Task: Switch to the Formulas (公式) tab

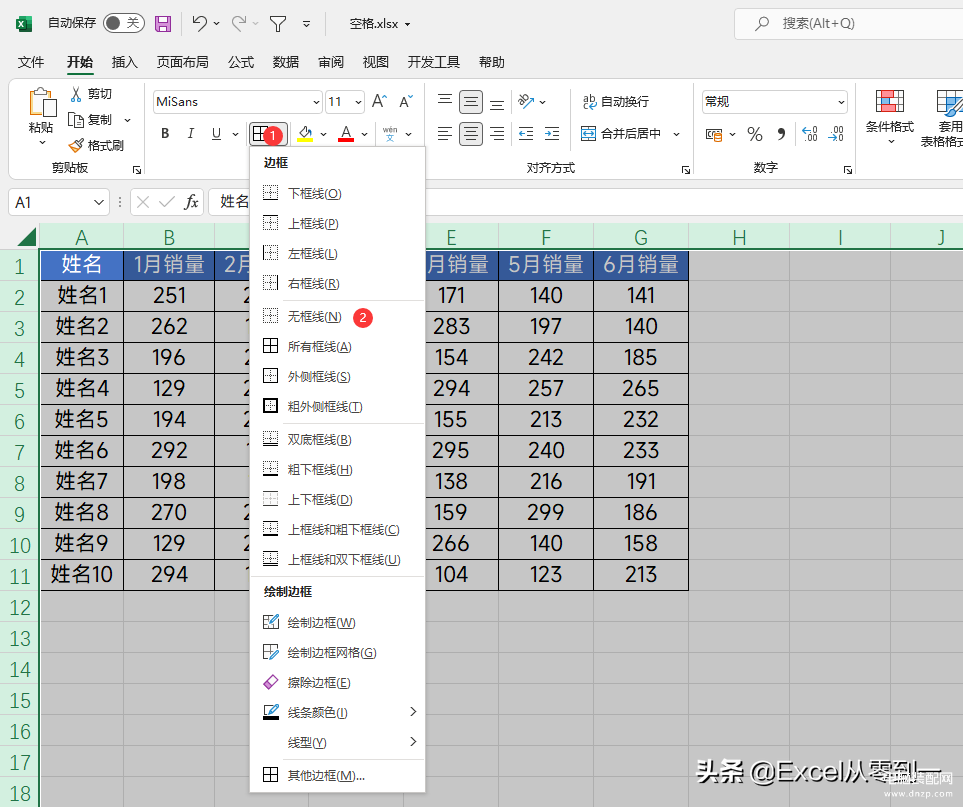Action: point(241,62)
